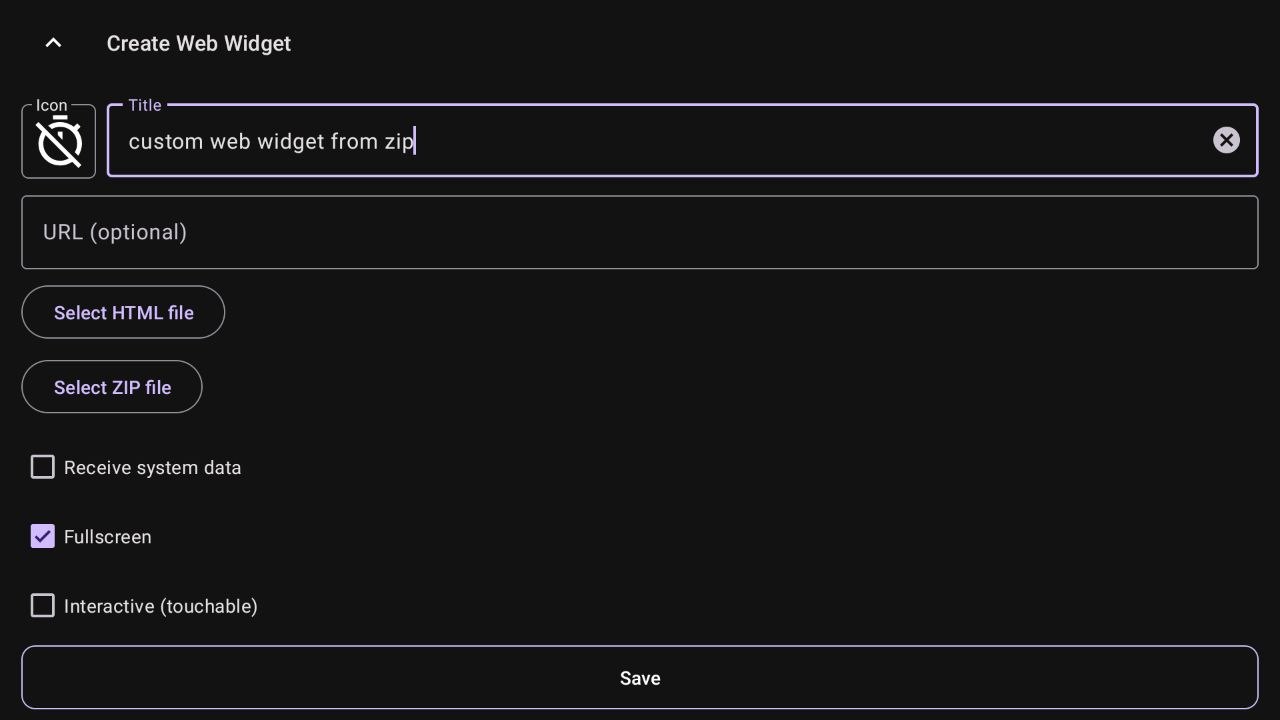The image size is (1280, 720).
Task: Click the "Interactive (touchable)" label text
Action: (x=160, y=606)
